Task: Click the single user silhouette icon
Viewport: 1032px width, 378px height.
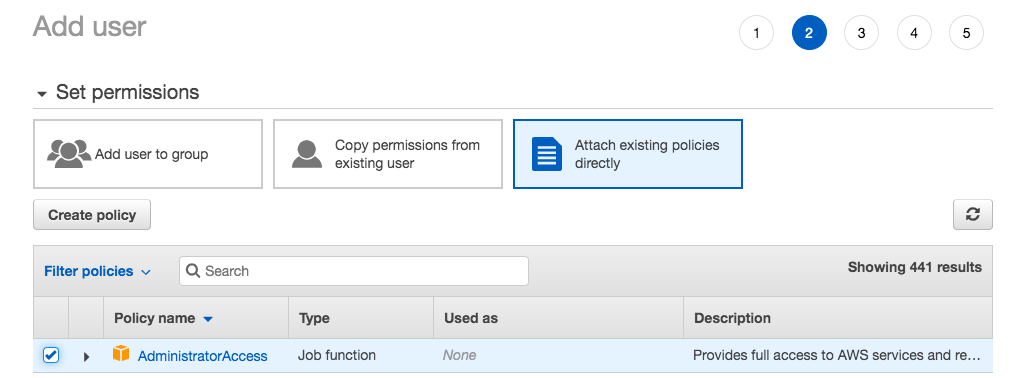Action: click(307, 154)
